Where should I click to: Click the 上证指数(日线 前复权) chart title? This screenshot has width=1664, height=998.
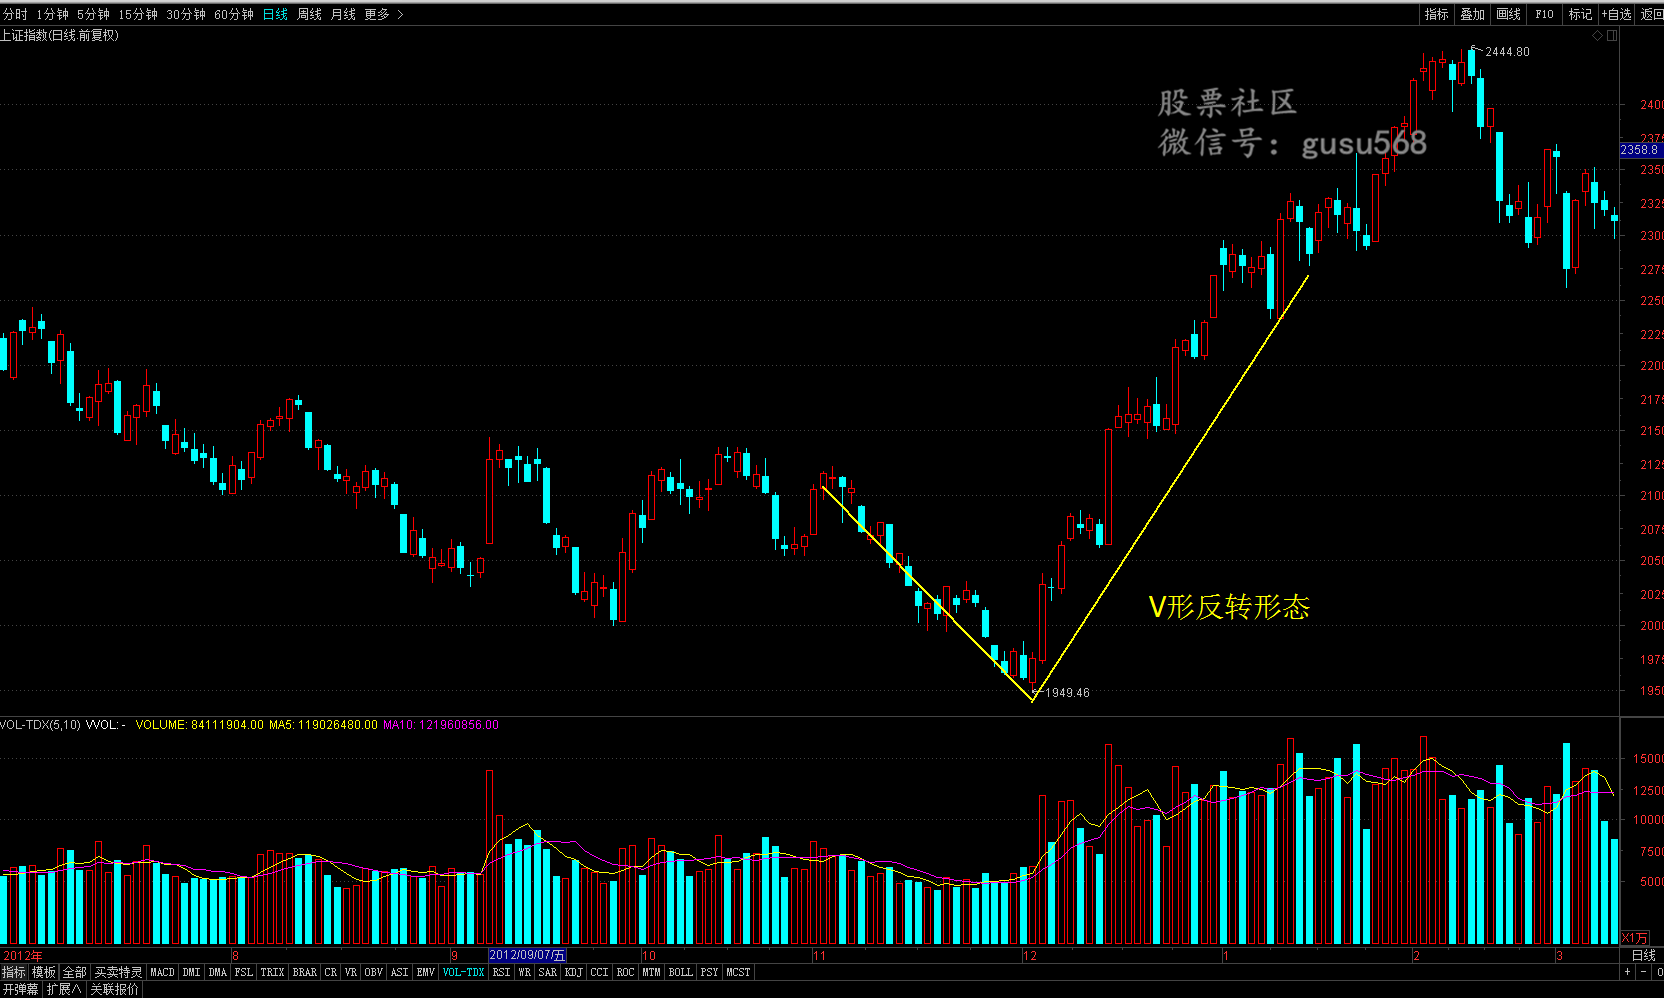click(60, 35)
